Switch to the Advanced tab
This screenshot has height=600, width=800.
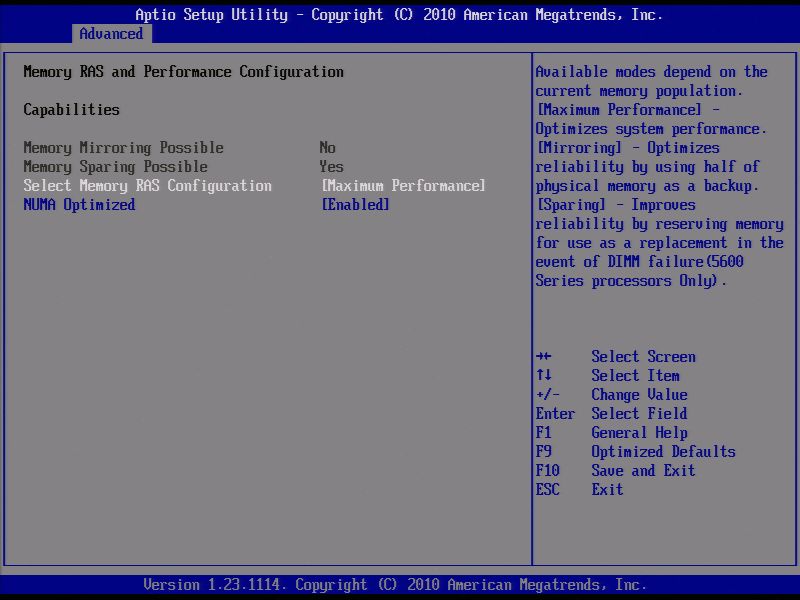[111, 33]
